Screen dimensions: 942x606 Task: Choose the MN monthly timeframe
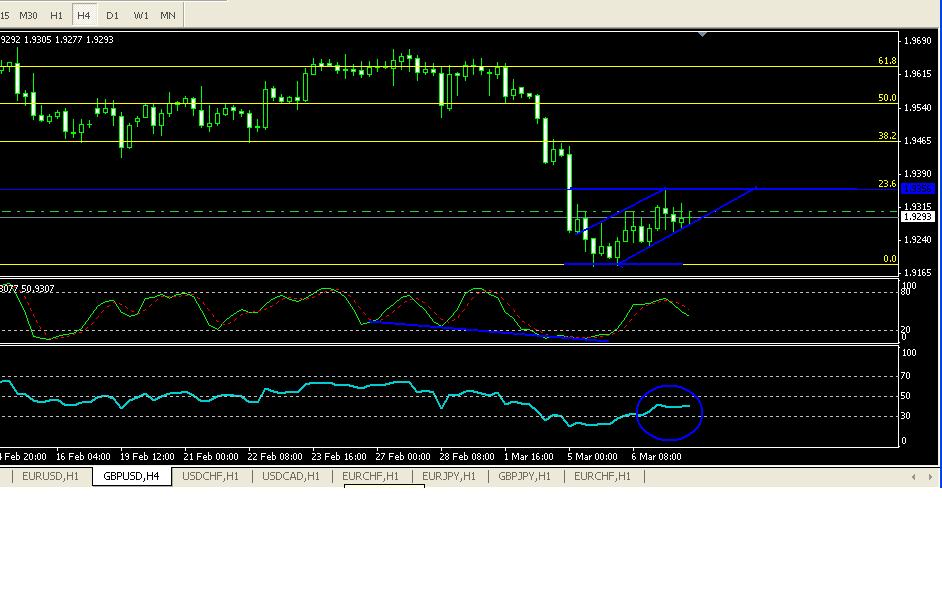click(168, 15)
